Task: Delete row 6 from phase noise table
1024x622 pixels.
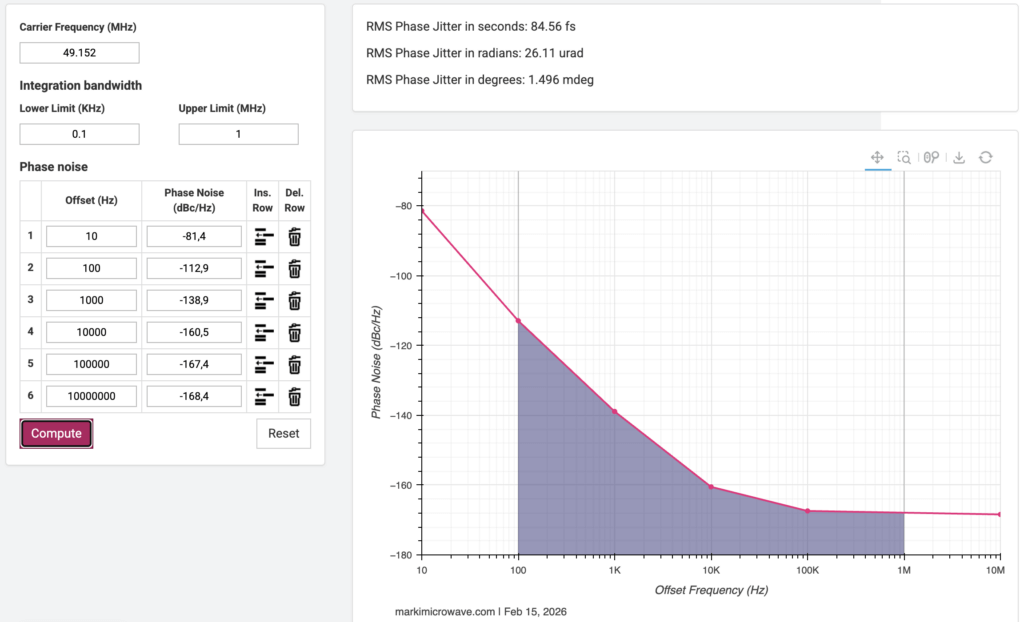Action: [x=295, y=397]
